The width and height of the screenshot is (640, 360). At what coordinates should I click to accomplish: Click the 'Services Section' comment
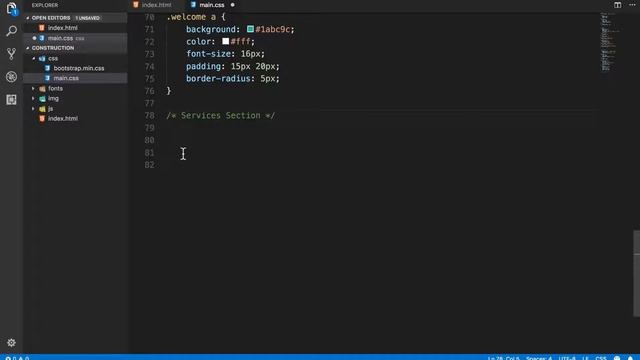point(220,116)
